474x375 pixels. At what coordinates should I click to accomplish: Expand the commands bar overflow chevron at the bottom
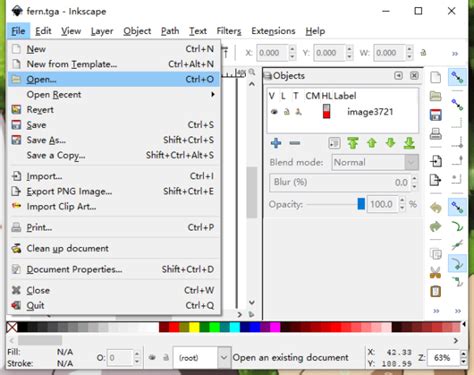(436, 311)
